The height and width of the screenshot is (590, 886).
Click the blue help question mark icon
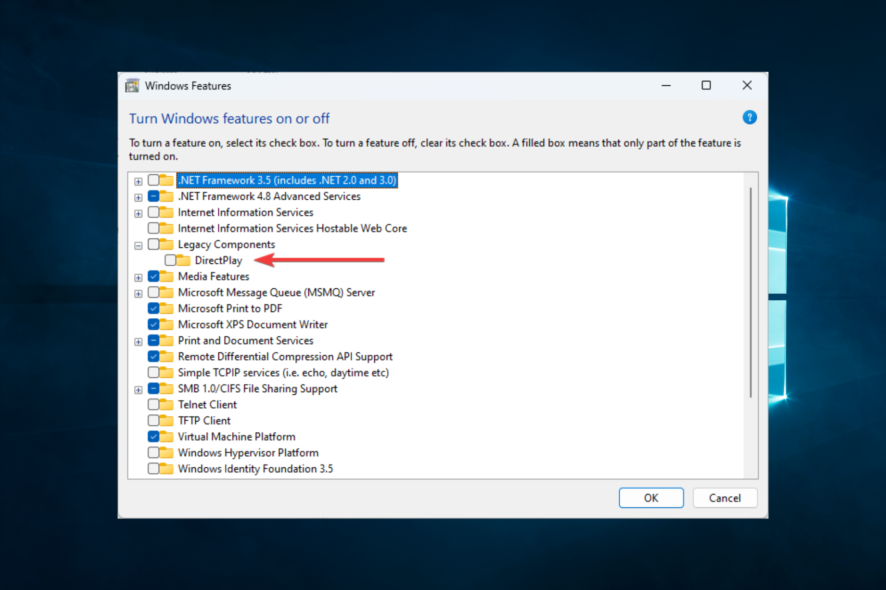749,118
